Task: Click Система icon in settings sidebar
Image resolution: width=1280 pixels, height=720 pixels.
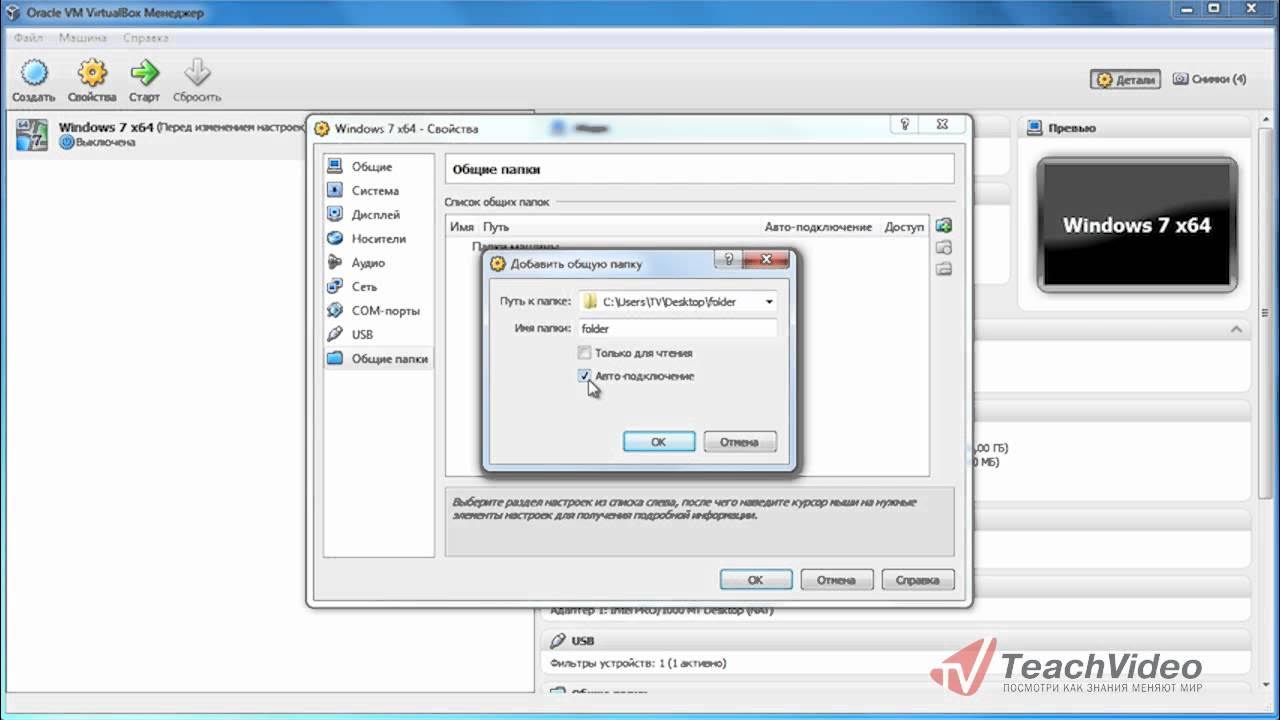Action: click(335, 190)
